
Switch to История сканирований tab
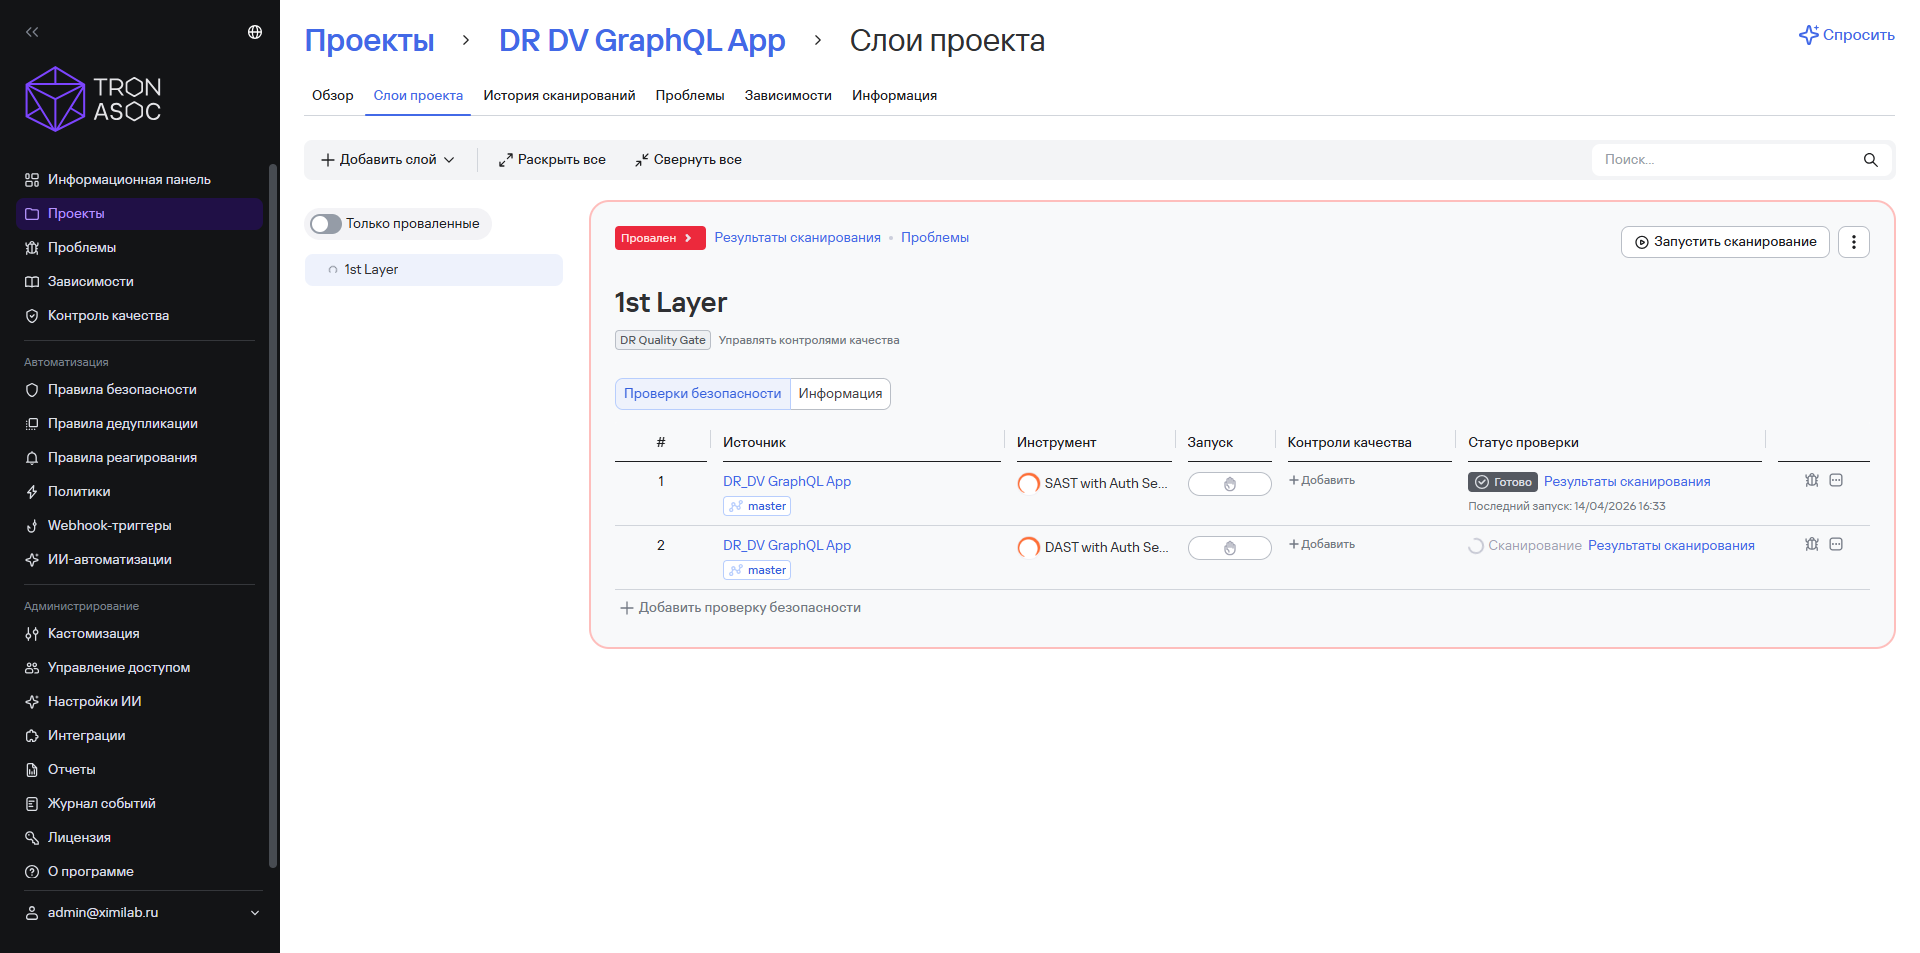click(x=559, y=96)
